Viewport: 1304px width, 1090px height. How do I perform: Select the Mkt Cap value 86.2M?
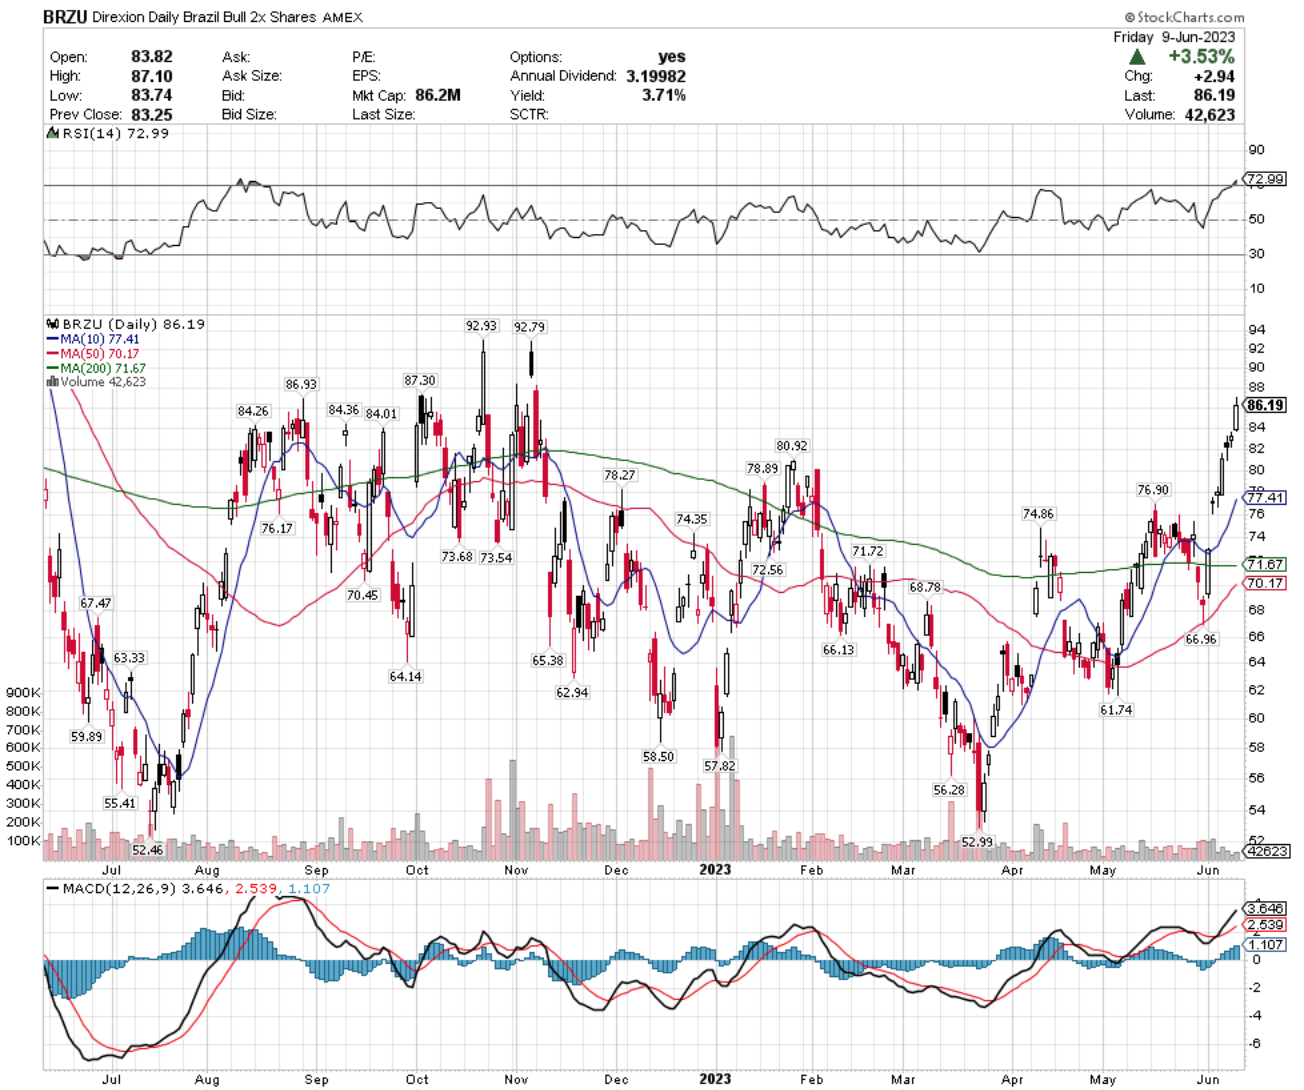(438, 95)
